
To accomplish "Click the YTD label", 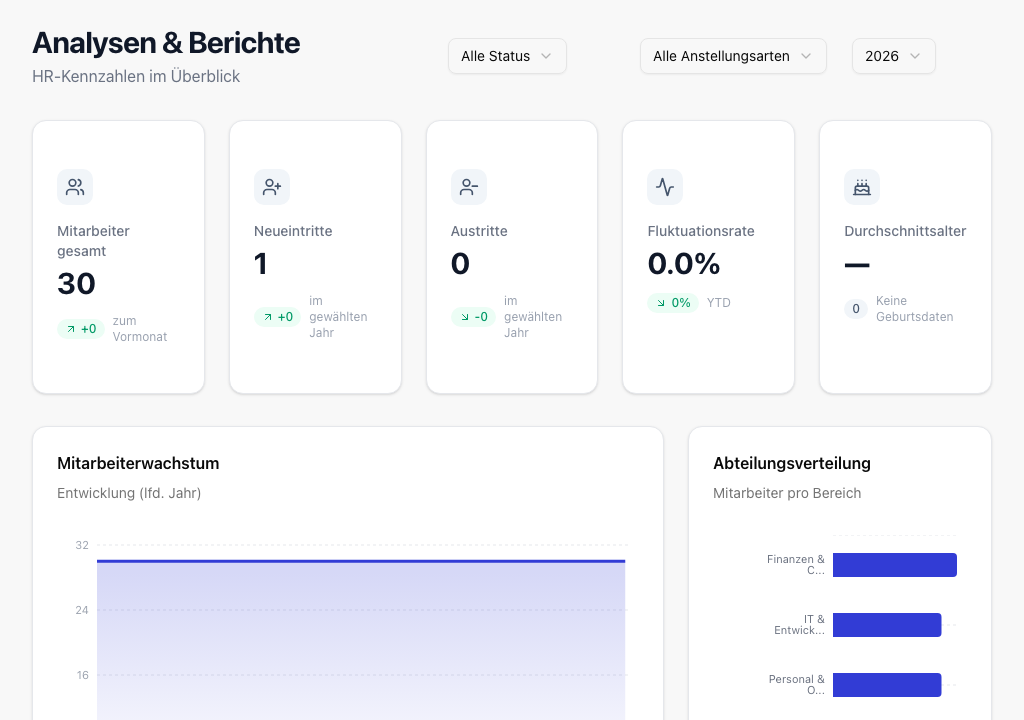I will (718, 303).
